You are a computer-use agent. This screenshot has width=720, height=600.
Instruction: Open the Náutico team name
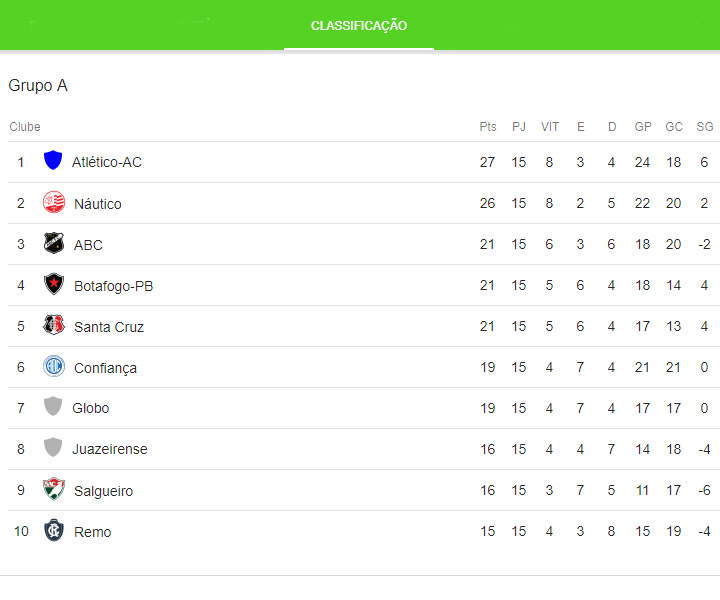click(x=98, y=204)
